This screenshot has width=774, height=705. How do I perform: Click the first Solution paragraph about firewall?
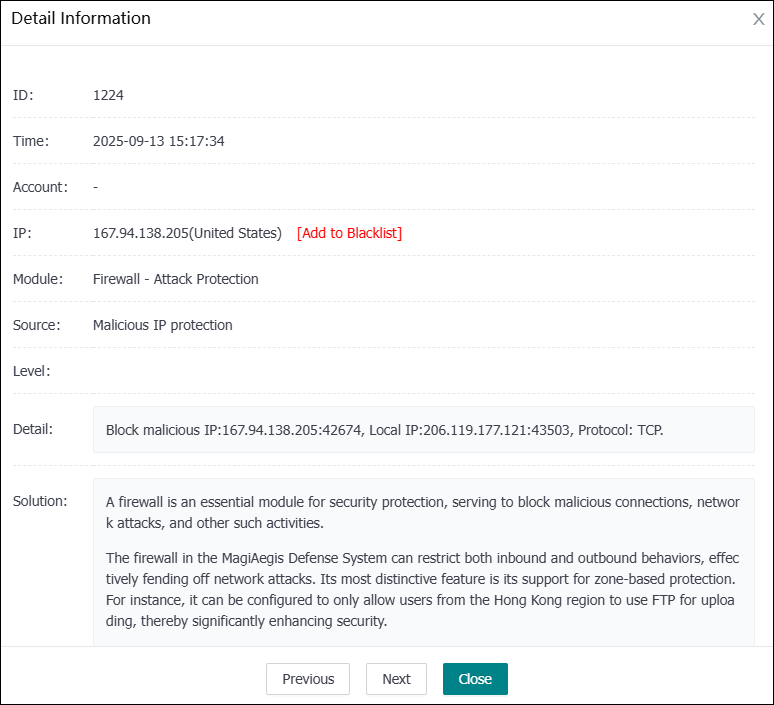click(423, 512)
